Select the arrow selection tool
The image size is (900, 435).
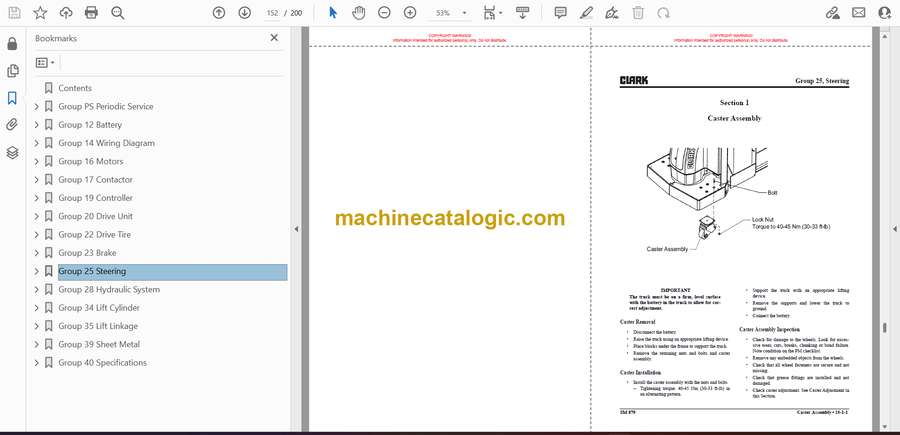pos(332,13)
